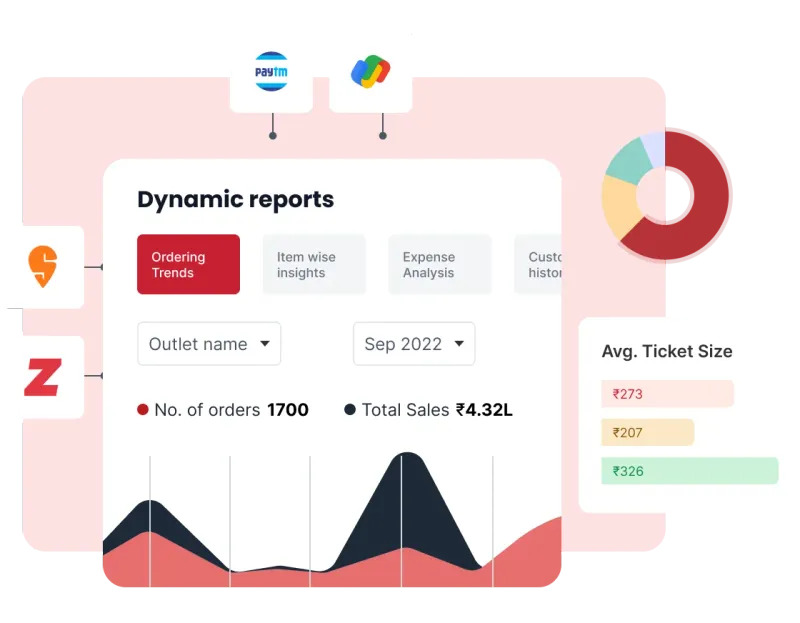Image resolution: width=800 pixels, height=623 pixels.
Task: Click the lavender donut chart segment
Action: coord(653,147)
